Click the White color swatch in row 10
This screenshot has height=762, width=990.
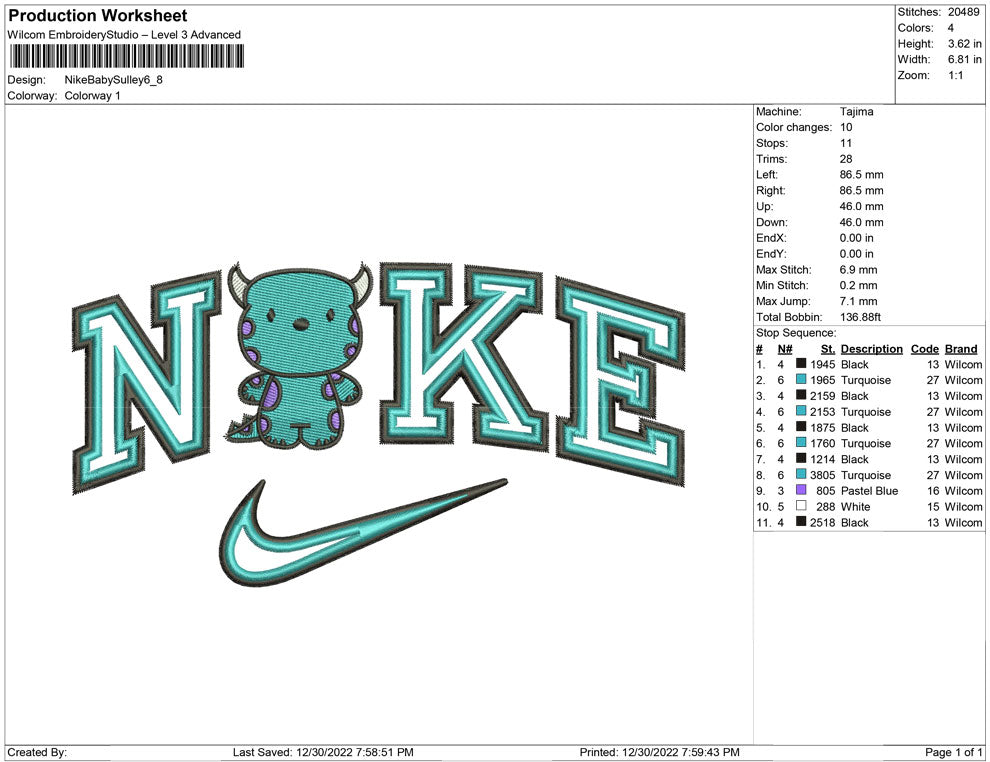click(801, 506)
